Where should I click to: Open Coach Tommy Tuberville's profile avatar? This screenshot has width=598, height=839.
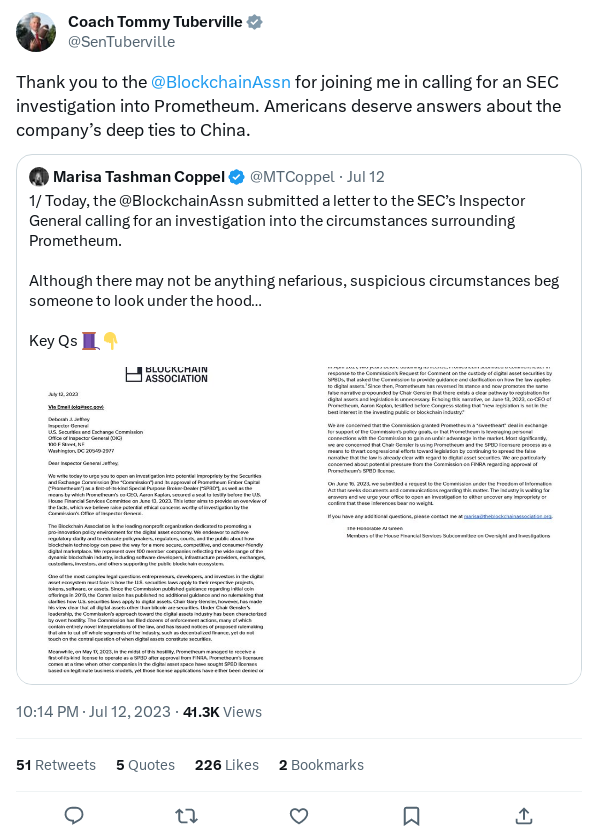coord(36,31)
